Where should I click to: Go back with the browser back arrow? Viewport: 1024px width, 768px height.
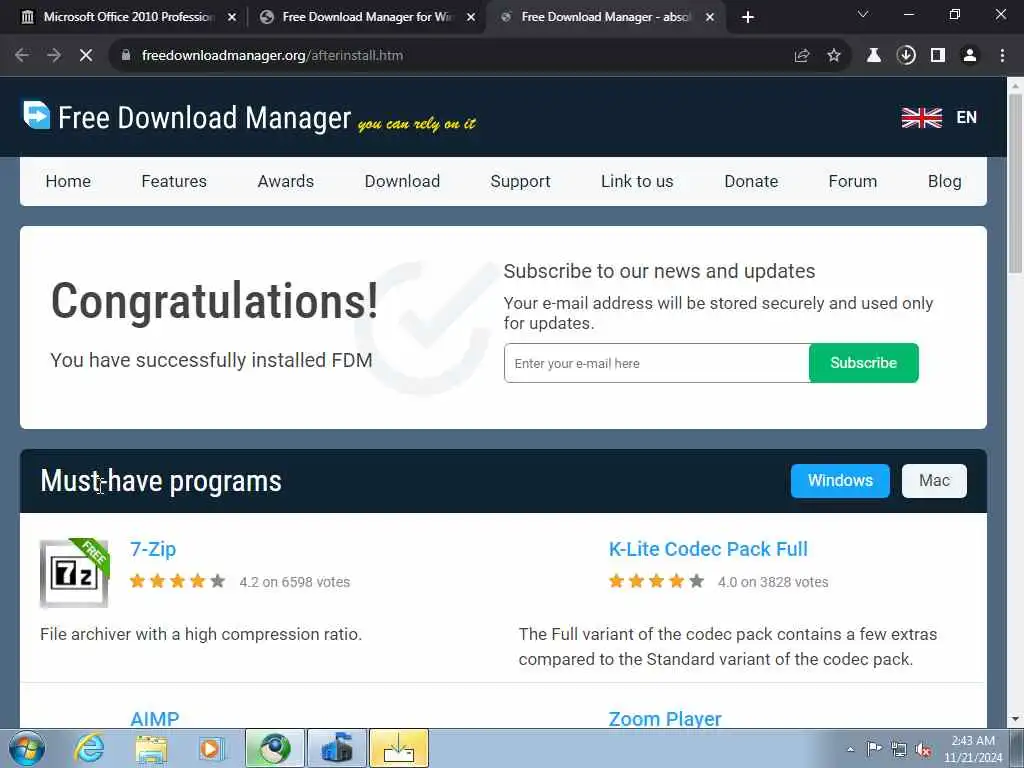[x=22, y=56]
